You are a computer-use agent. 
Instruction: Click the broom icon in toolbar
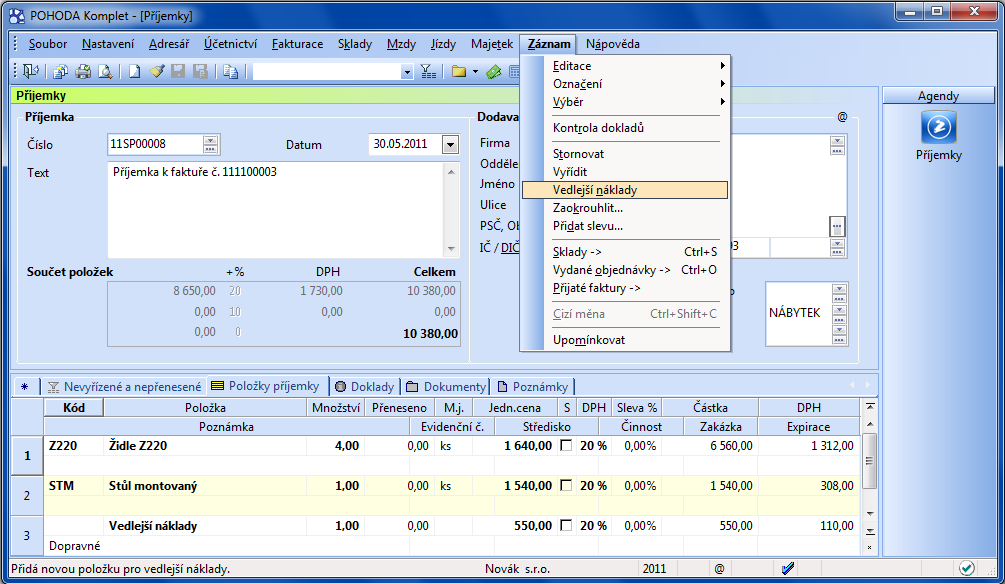point(156,71)
